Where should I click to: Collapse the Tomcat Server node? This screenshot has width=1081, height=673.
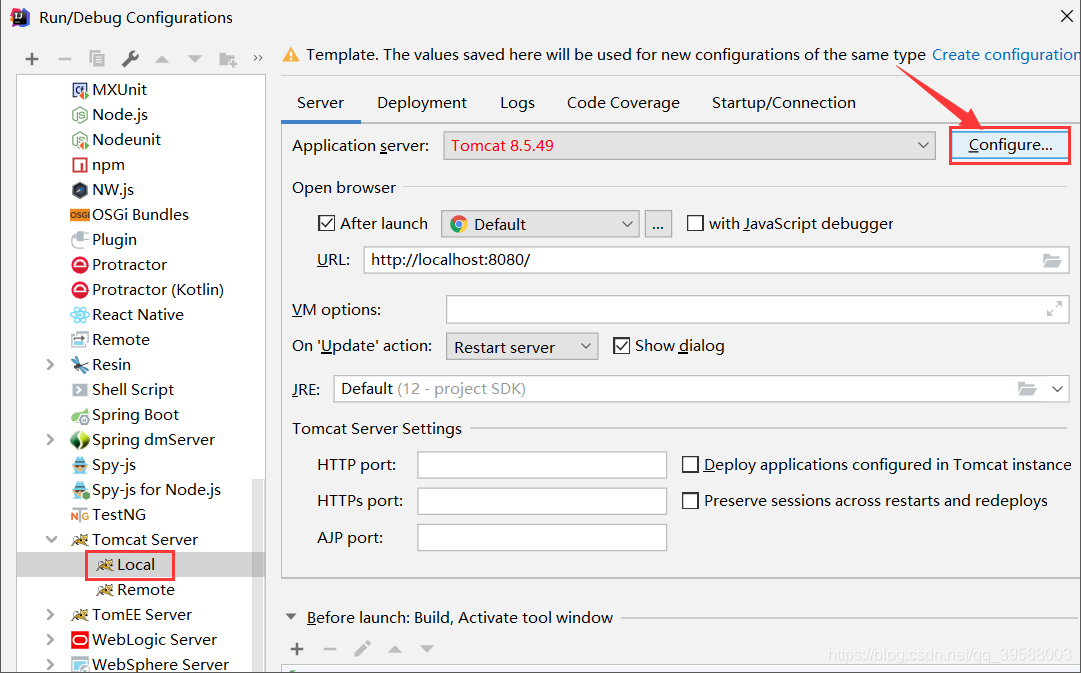[x=51, y=540]
